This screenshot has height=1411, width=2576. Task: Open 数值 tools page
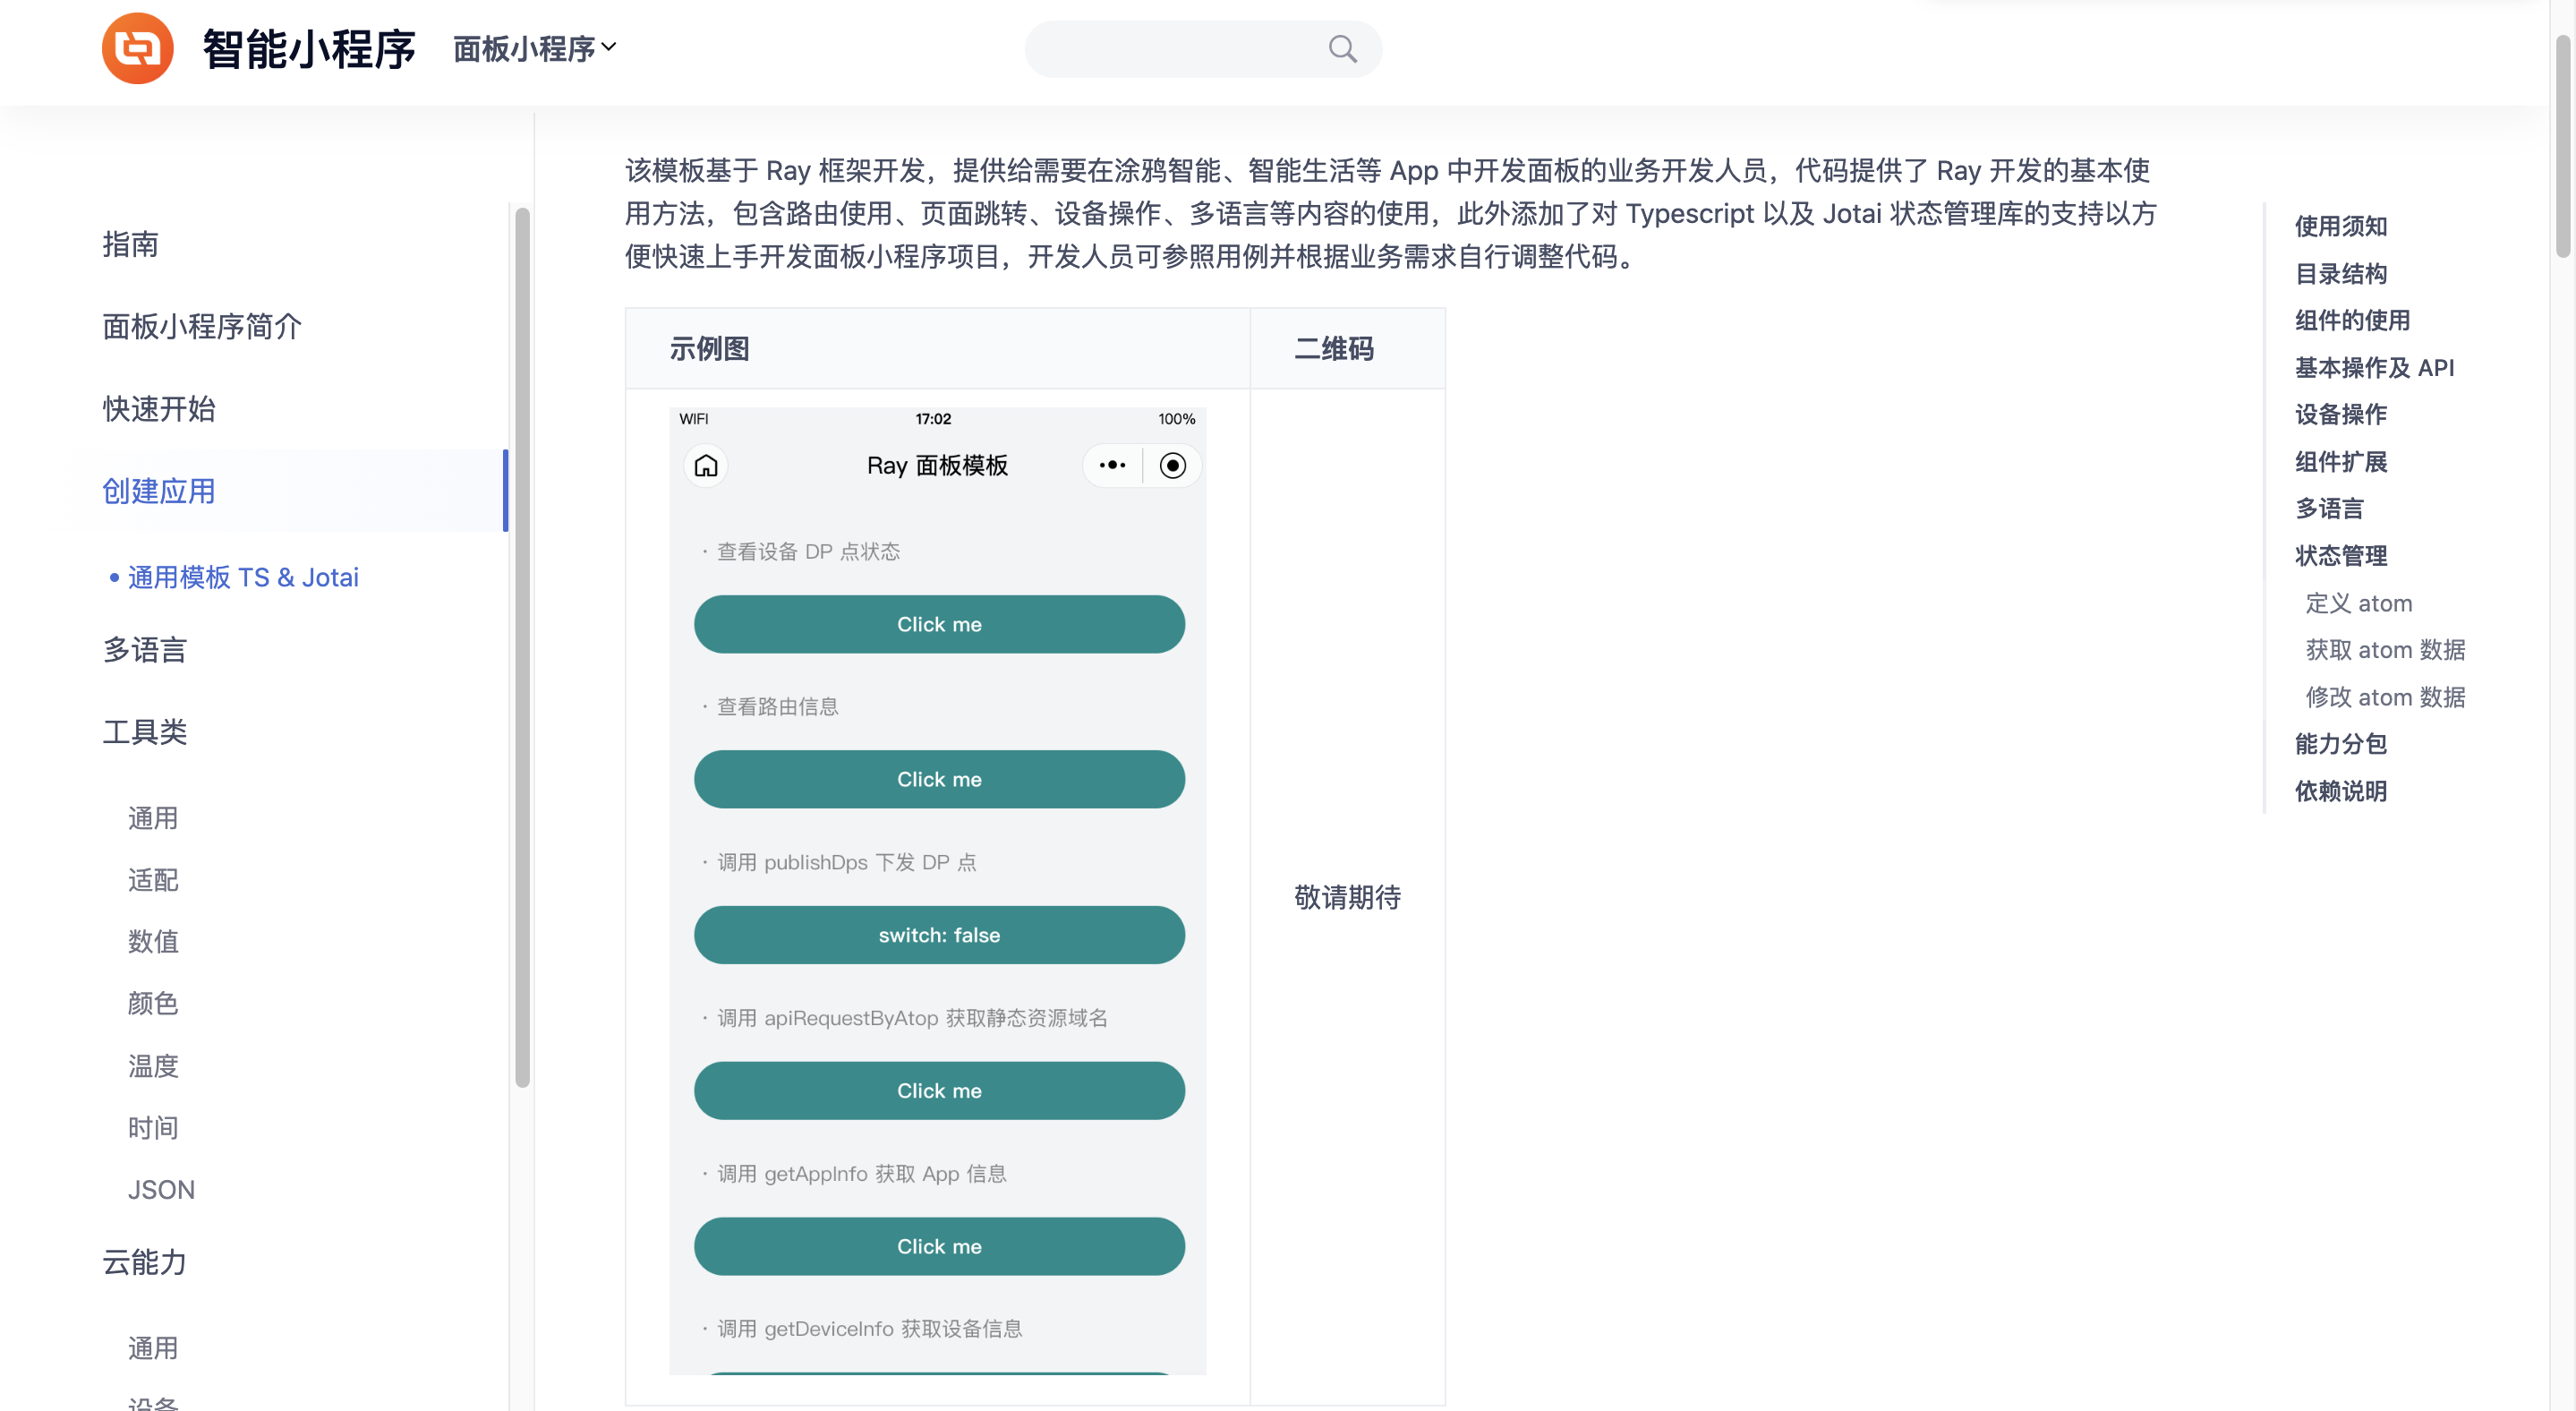[x=153, y=941]
